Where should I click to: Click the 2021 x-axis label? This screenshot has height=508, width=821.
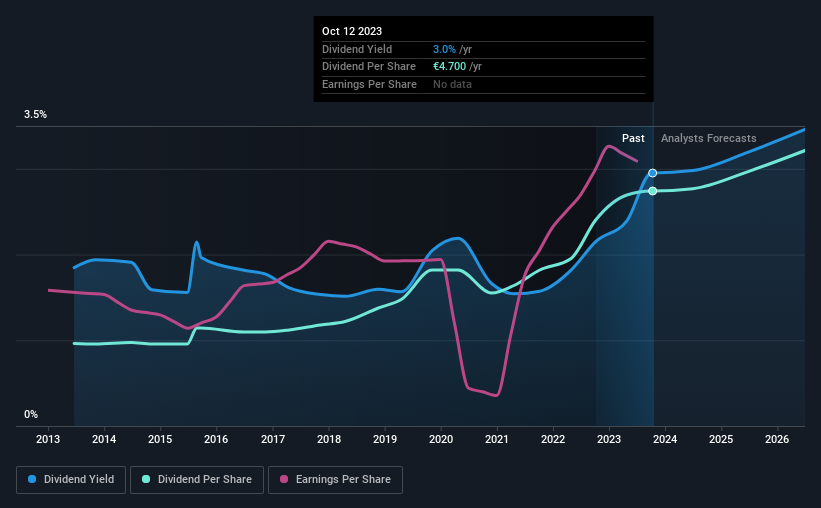(x=496, y=439)
